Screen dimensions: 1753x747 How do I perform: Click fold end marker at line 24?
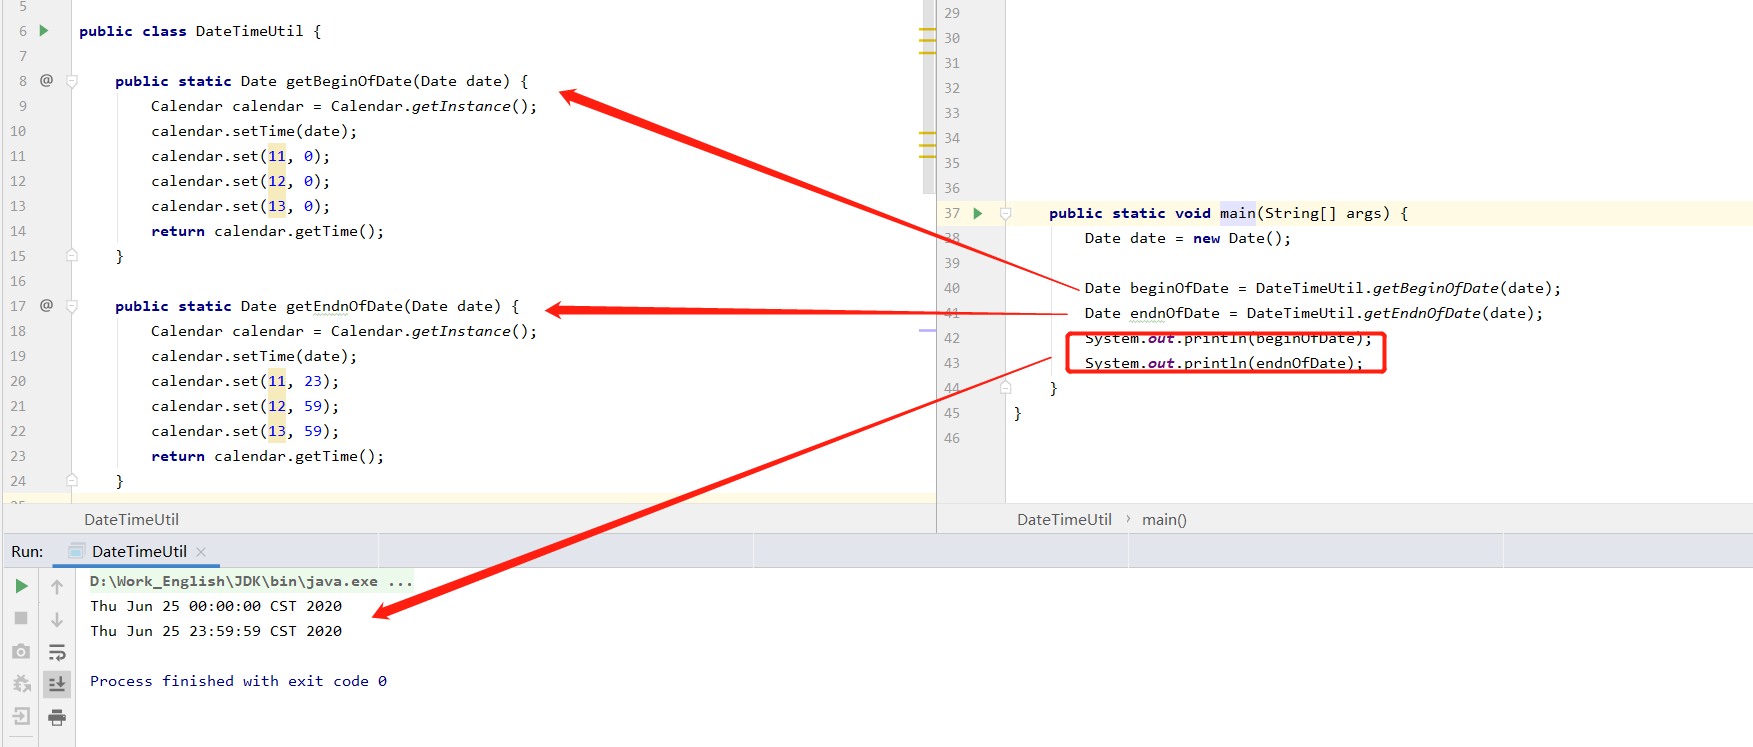coord(72,480)
